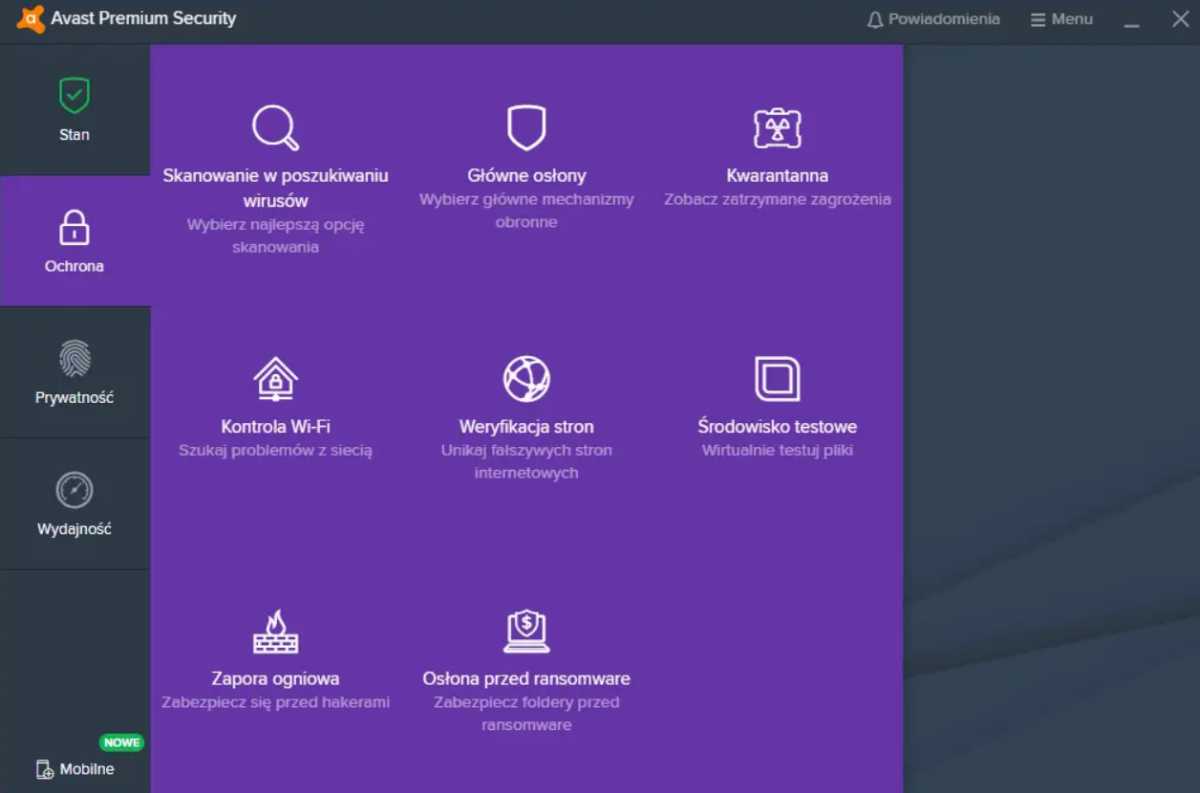Open the Powiadomienia notification bell
The image size is (1200, 793).
pos(873,18)
